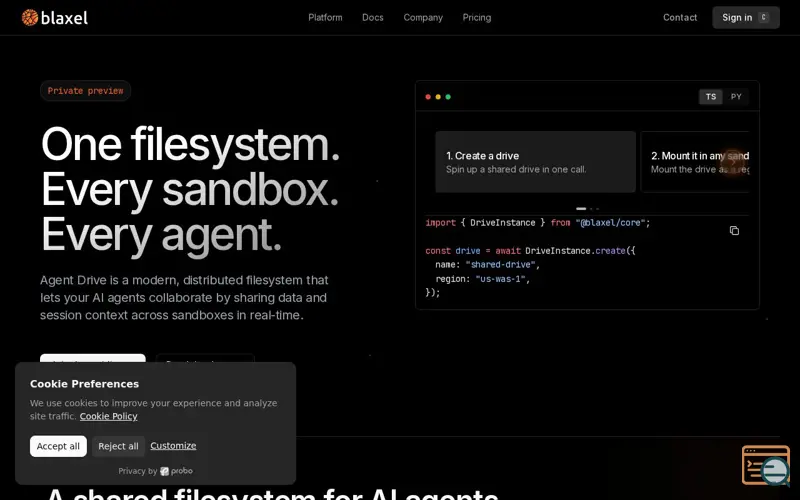Click the 'Private preview' badge
The width and height of the screenshot is (800, 500).
[x=85, y=91]
